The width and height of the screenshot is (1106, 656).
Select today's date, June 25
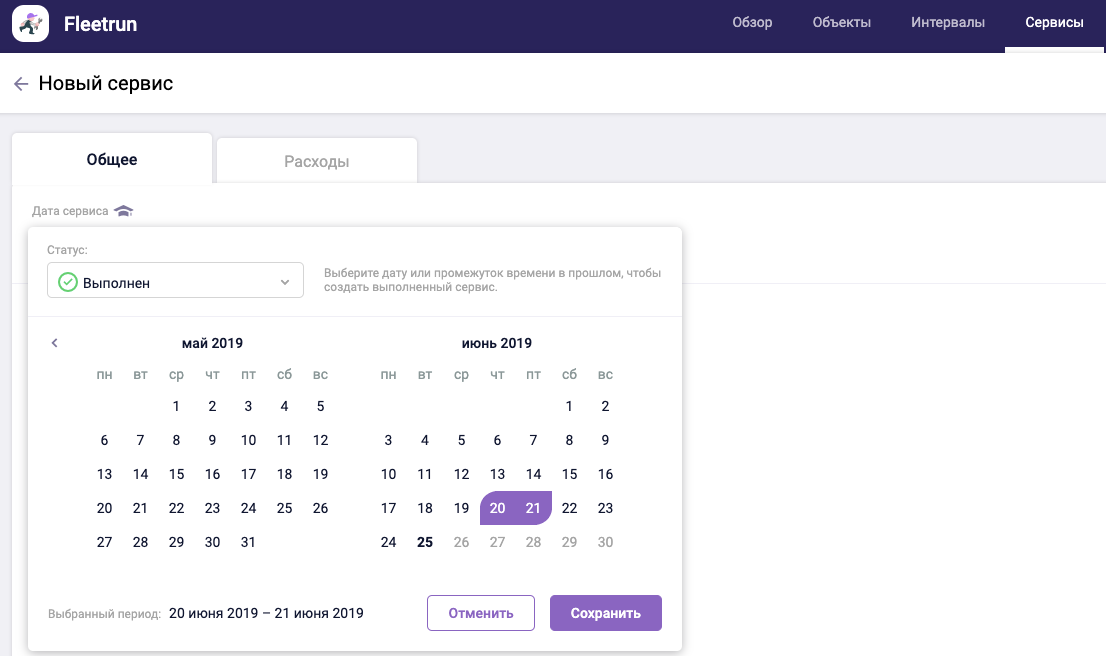coord(425,542)
